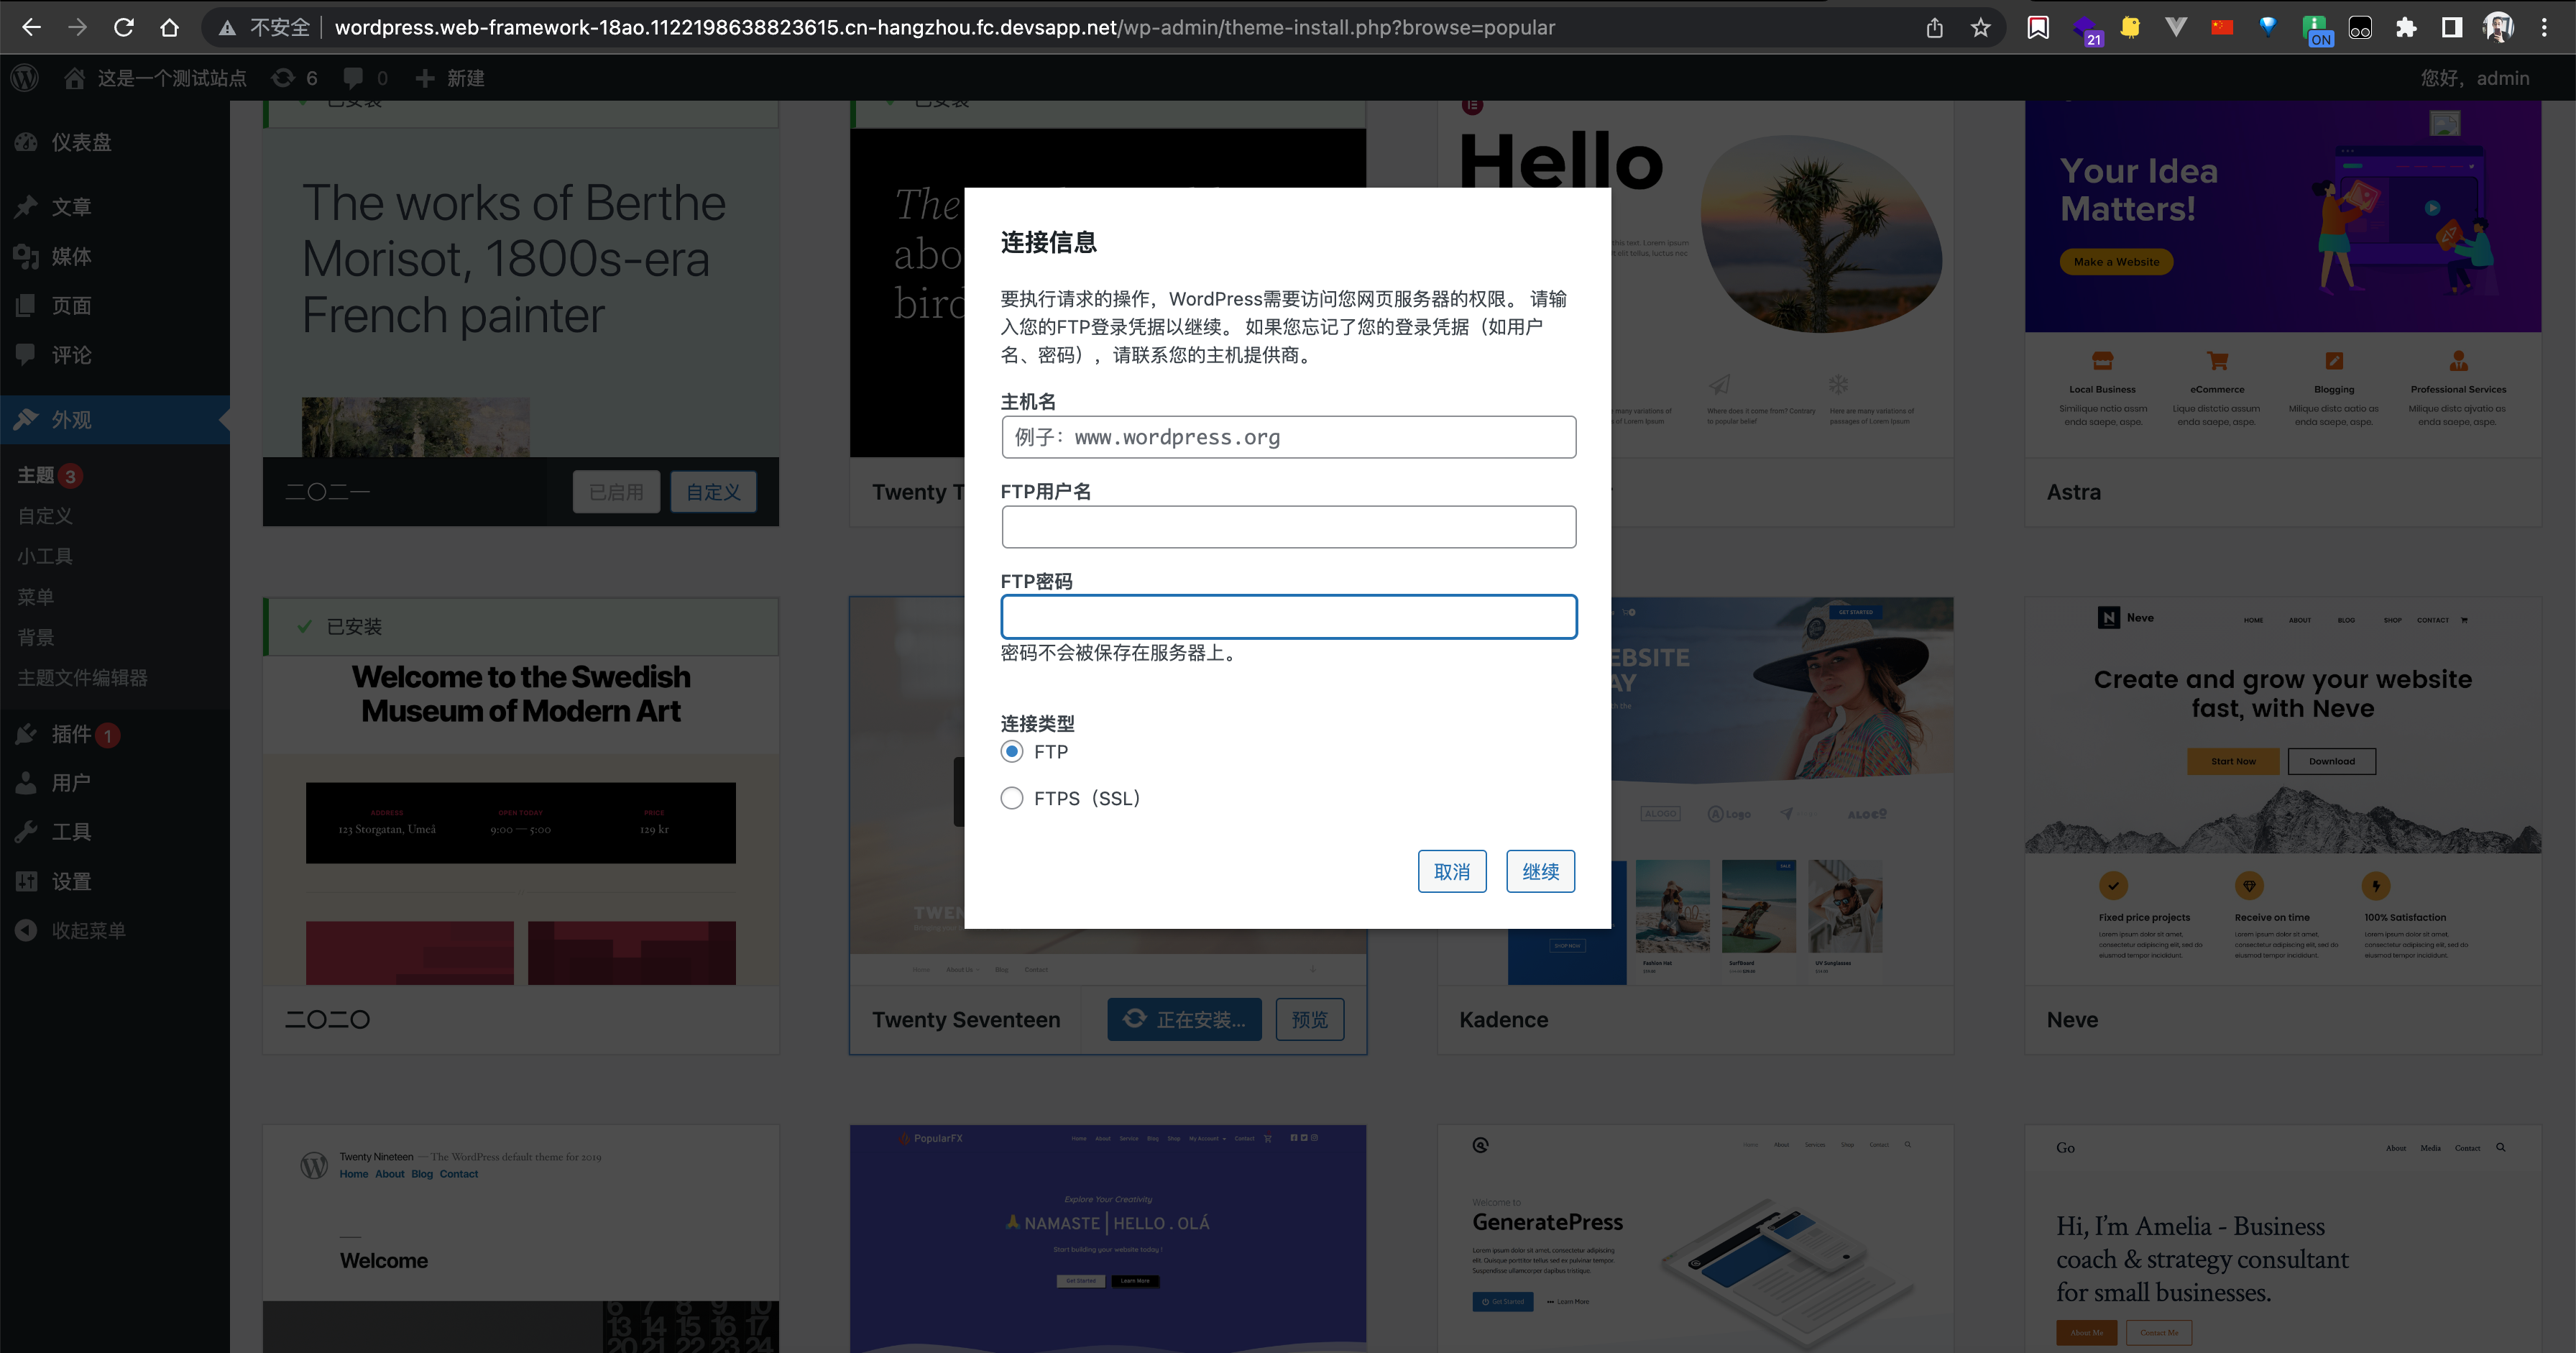This screenshot has width=2576, height=1353.
Task: Open the user profile avatar
Action: pos(2498,27)
